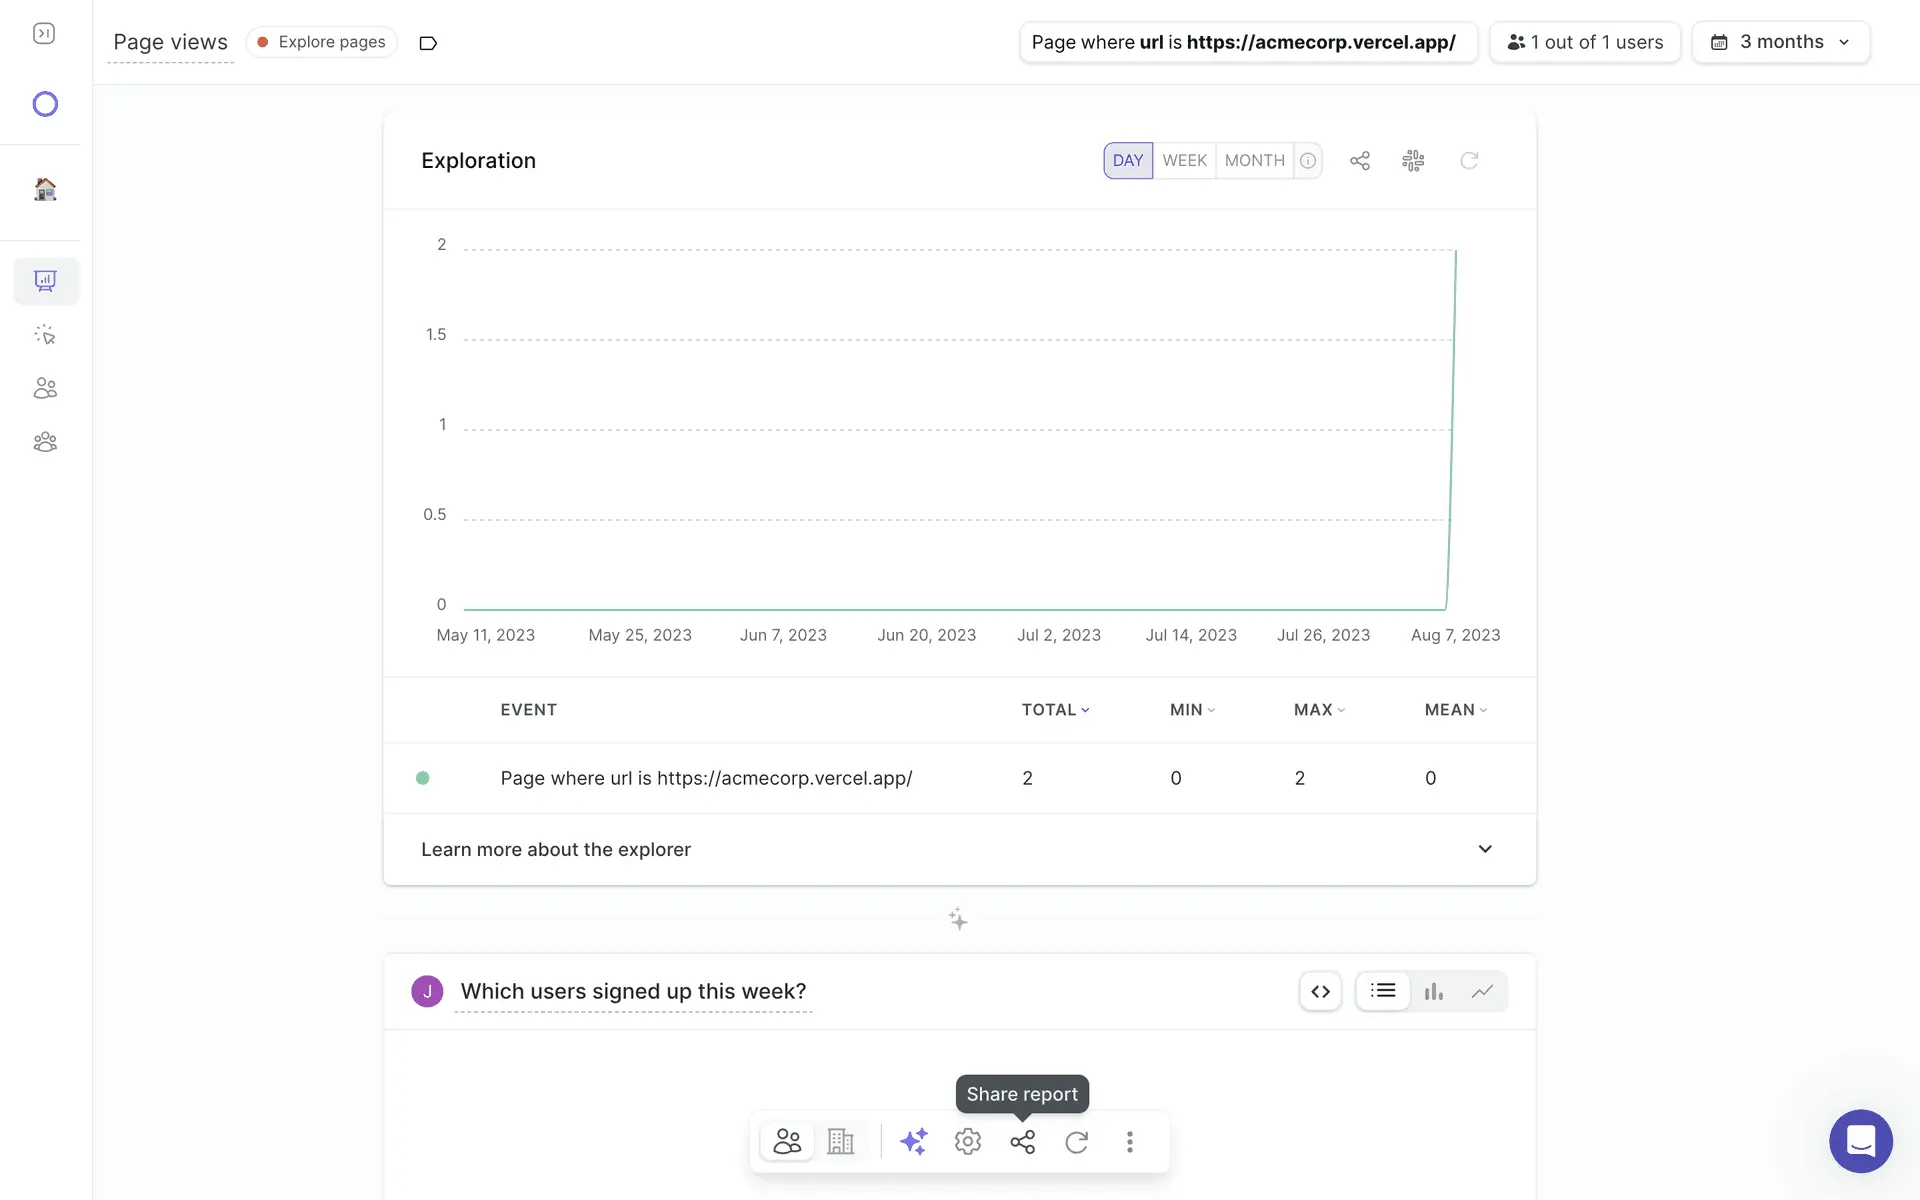The height and width of the screenshot is (1200, 1920).
Task: Switch chart granularity to WEEK
Action: [1184, 161]
